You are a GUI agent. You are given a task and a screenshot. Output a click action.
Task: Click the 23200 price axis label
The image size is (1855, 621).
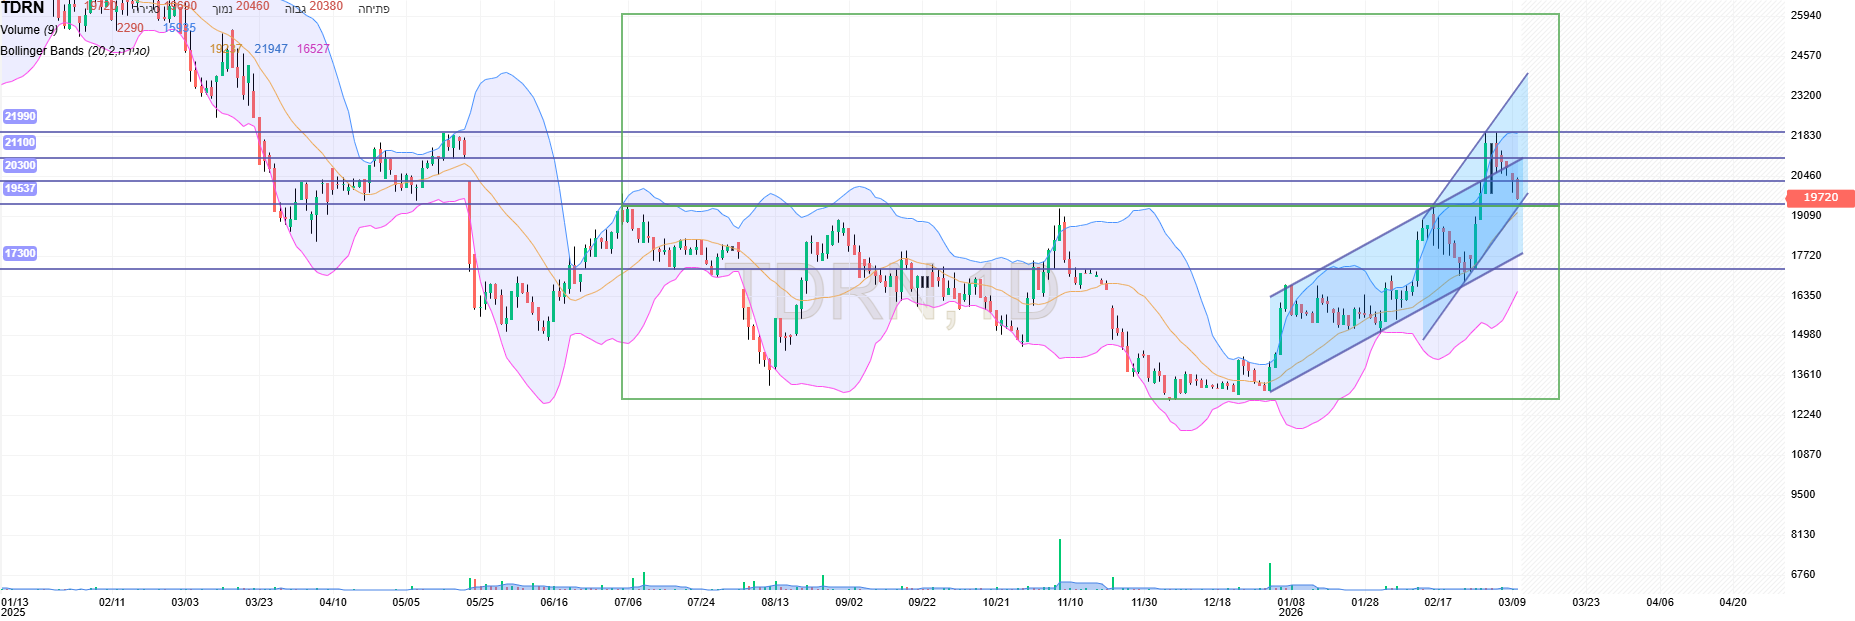(x=1806, y=96)
